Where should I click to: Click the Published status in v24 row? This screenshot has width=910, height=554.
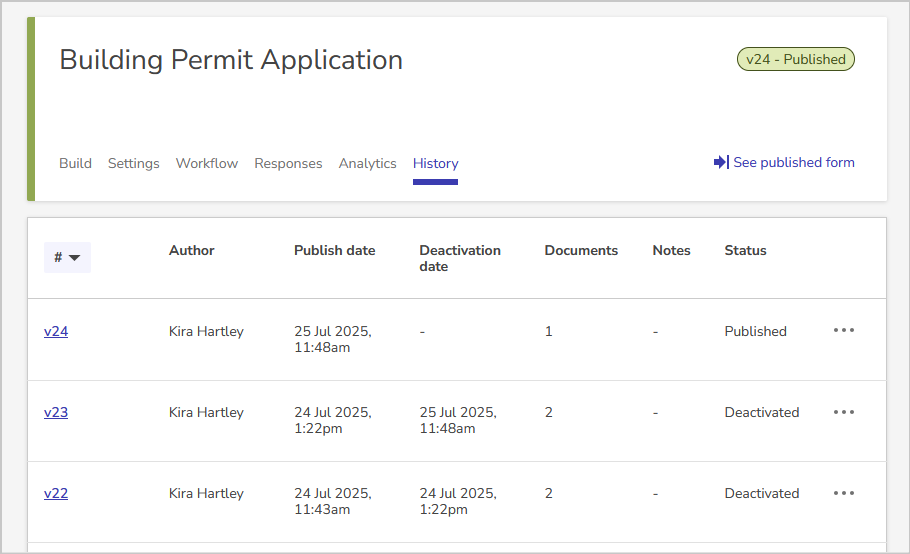coord(756,331)
